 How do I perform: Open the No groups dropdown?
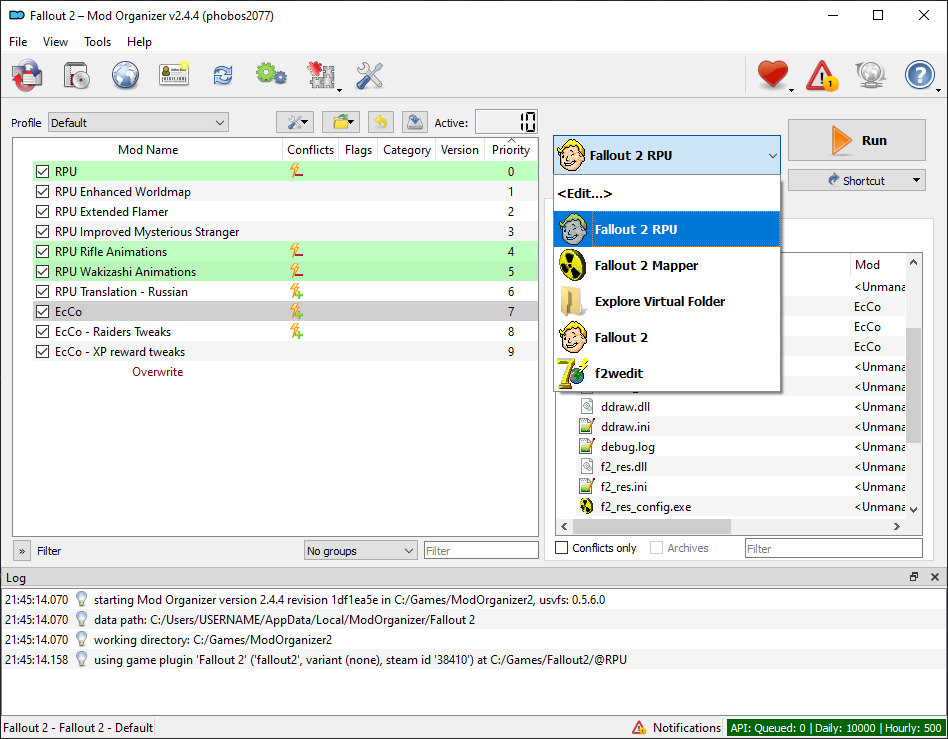[x=360, y=550]
